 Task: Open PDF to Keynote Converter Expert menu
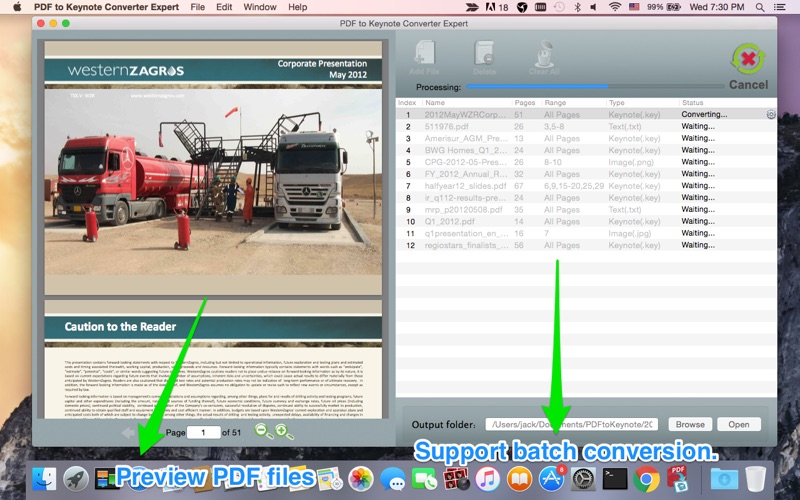click(106, 7)
